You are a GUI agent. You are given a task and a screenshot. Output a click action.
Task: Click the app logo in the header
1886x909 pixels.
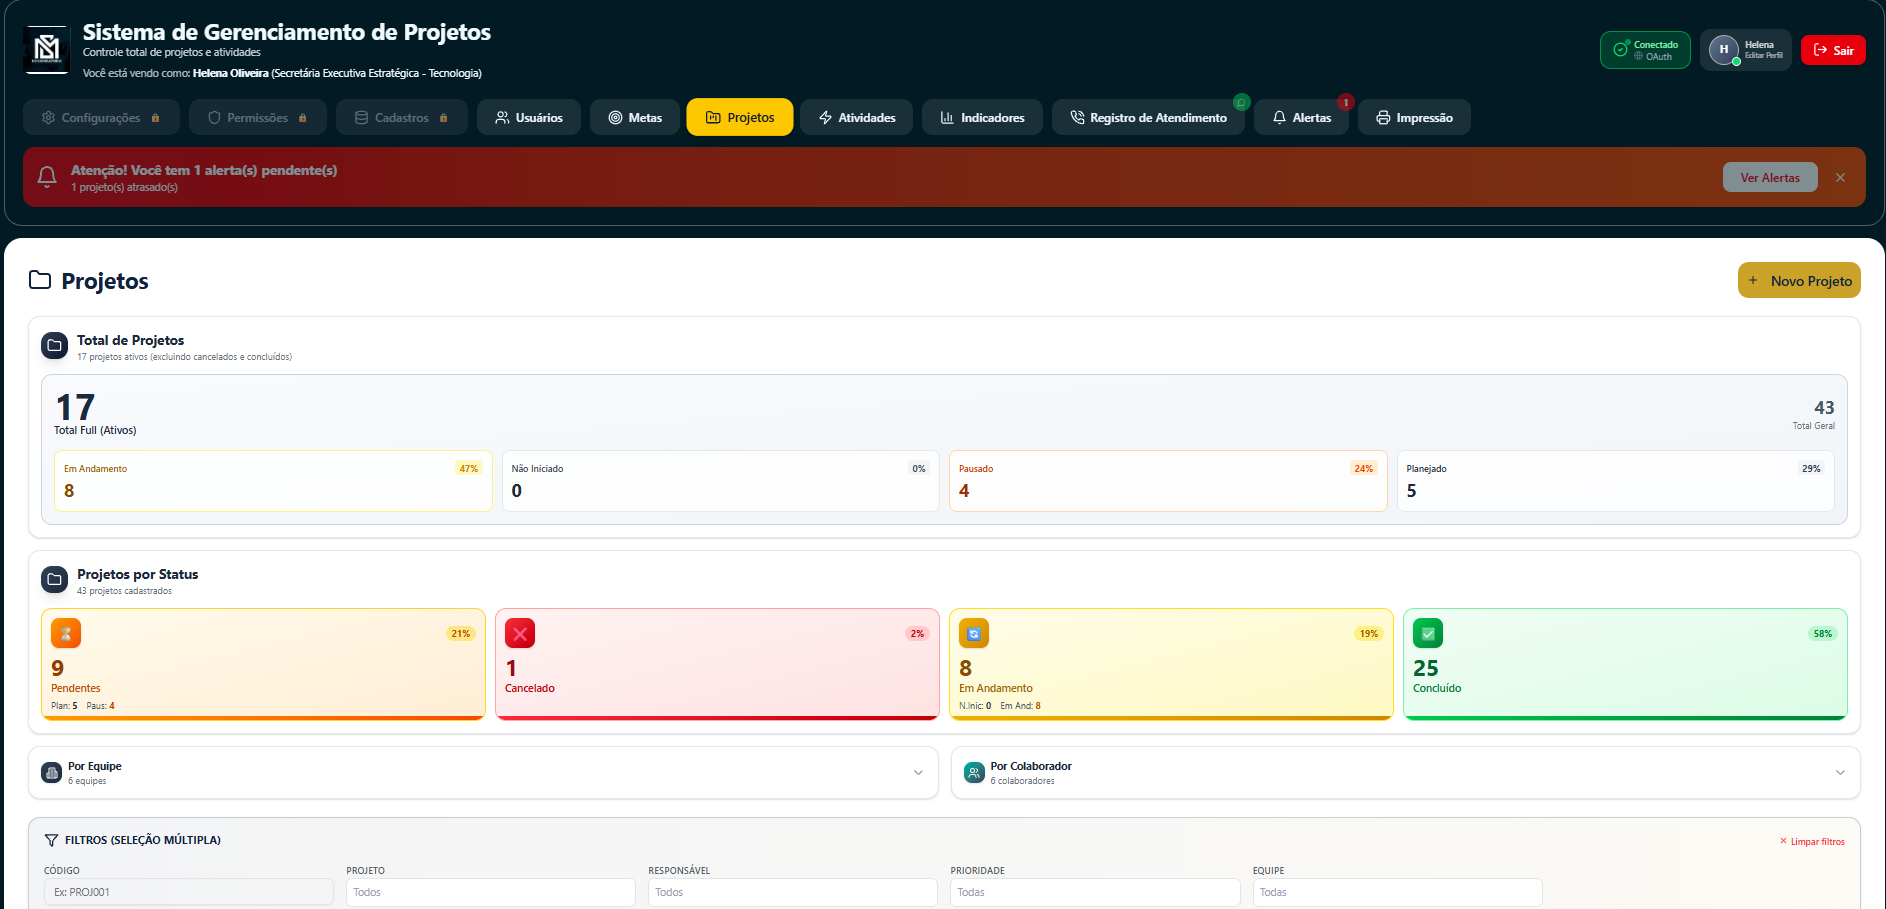pos(46,49)
